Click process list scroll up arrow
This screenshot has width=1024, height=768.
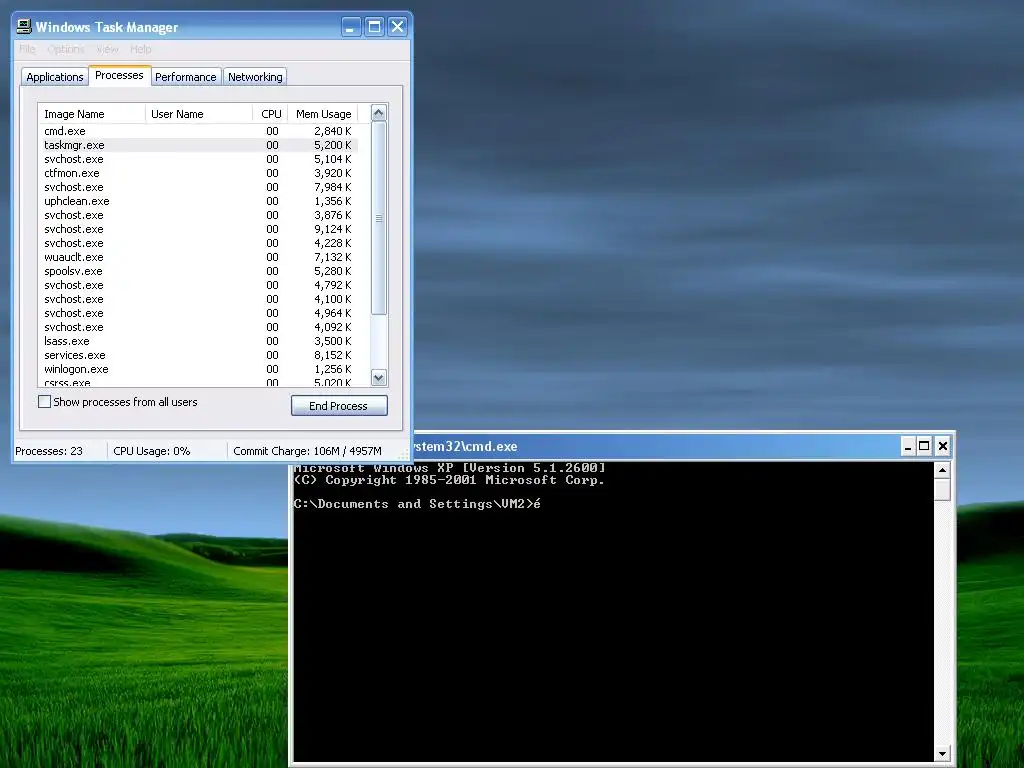click(x=379, y=113)
